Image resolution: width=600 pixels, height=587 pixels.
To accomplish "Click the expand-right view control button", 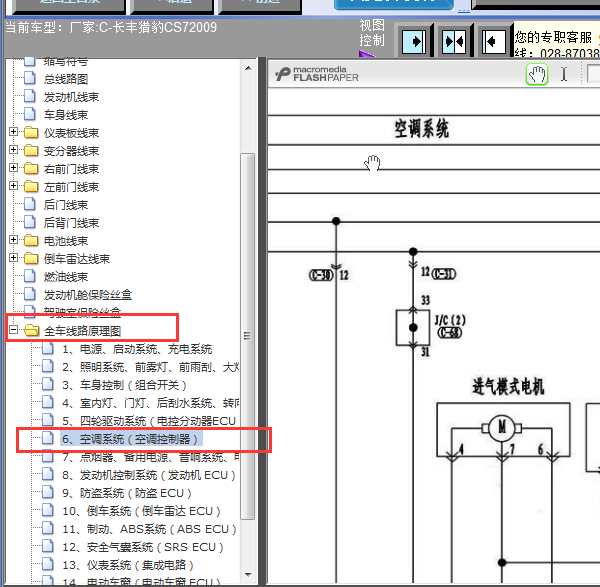I will [414, 41].
